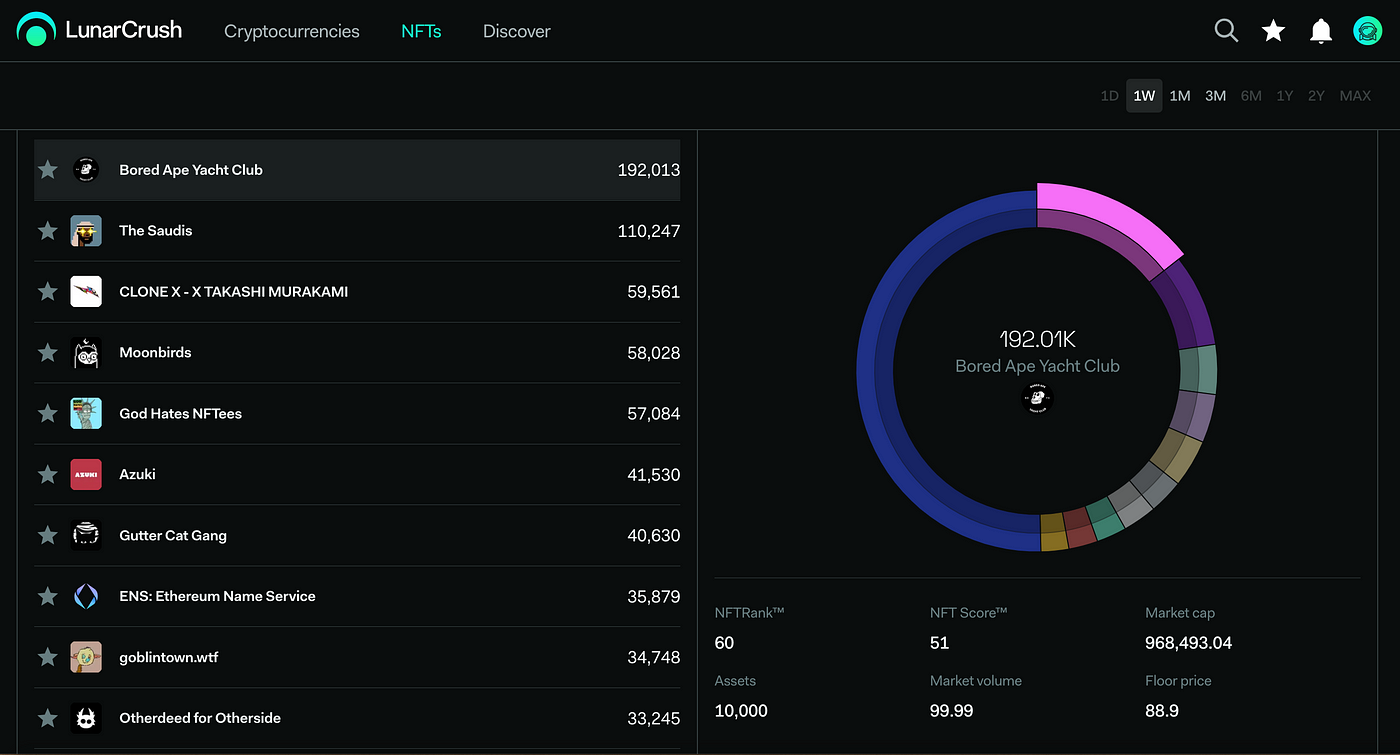Select the 1M time range
The width and height of the screenshot is (1400, 755).
[x=1180, y=96]
